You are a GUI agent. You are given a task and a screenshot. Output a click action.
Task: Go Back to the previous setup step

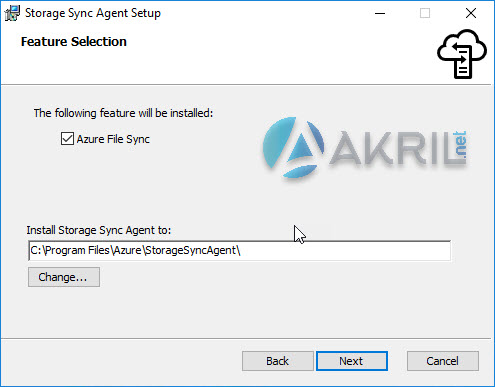tap(277, 361)
